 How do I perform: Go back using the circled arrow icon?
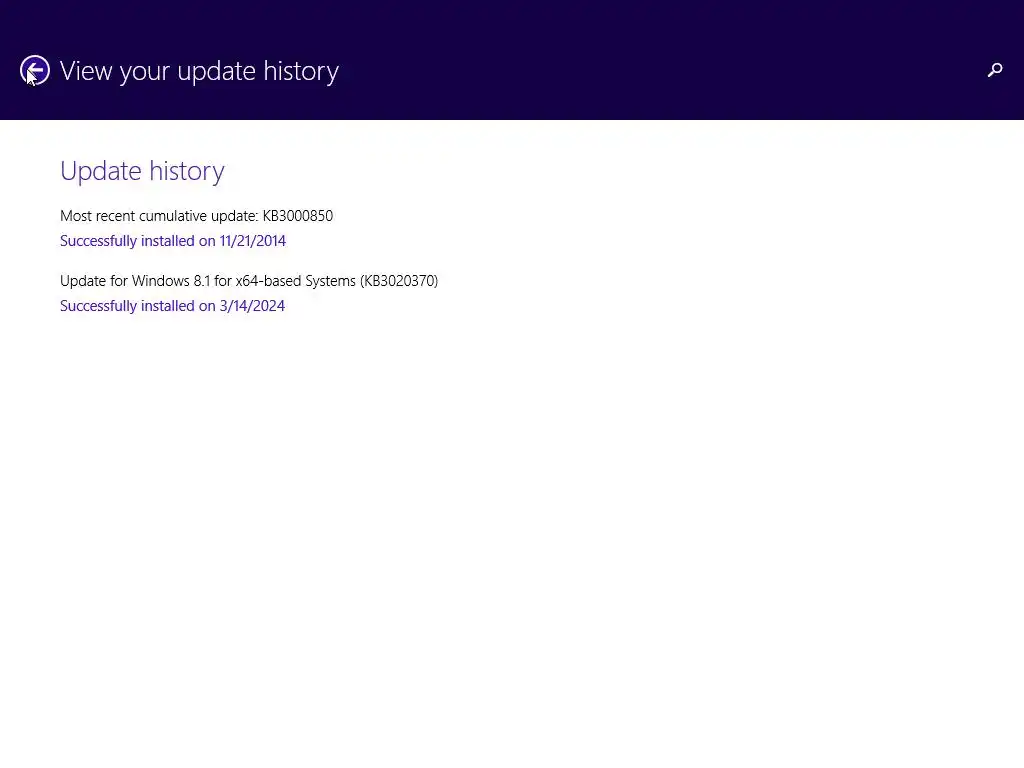(x=35, y=70)
